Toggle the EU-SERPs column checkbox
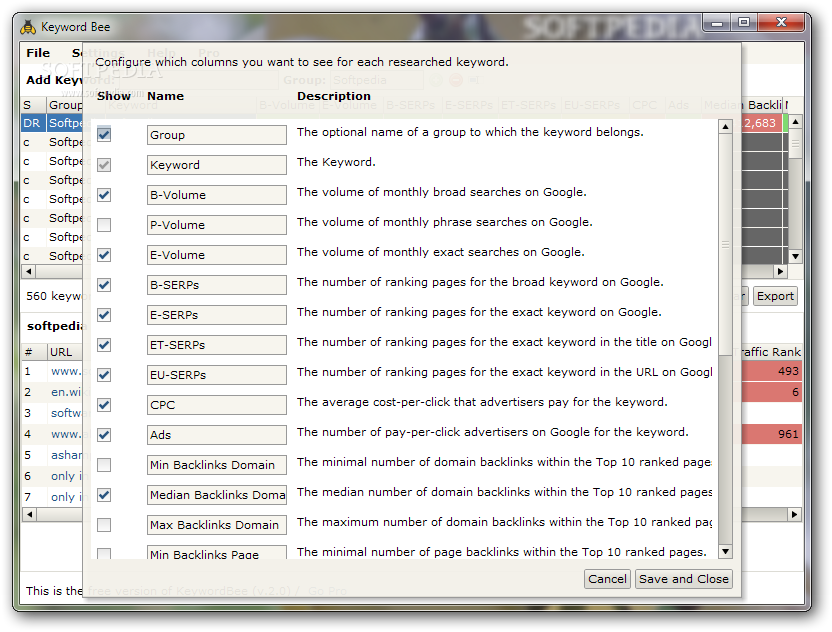The width and height of the screenshot is (832, 632). [x=104, y=375]
